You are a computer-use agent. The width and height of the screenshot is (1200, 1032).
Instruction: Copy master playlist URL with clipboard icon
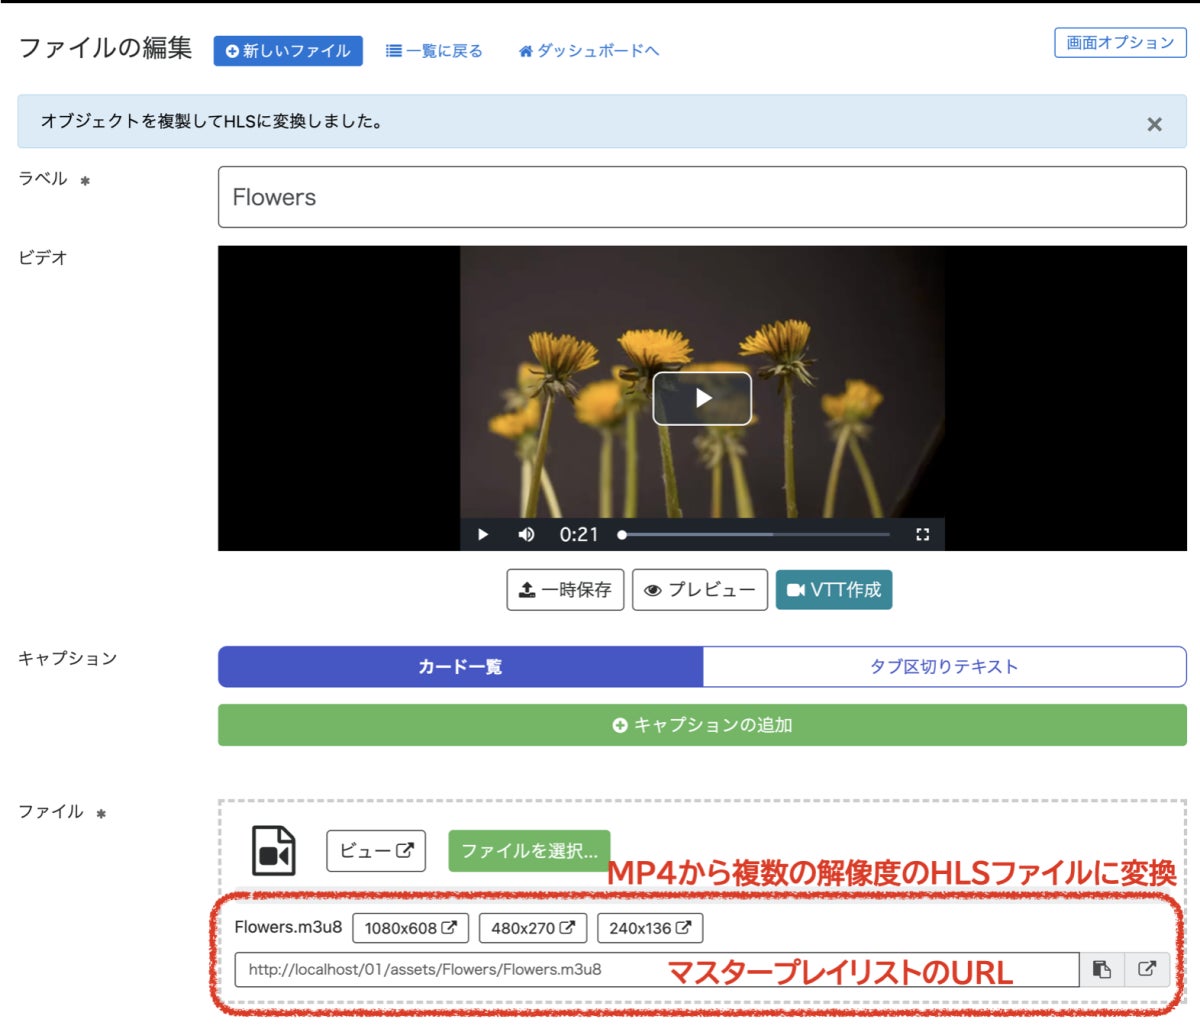1102,969
